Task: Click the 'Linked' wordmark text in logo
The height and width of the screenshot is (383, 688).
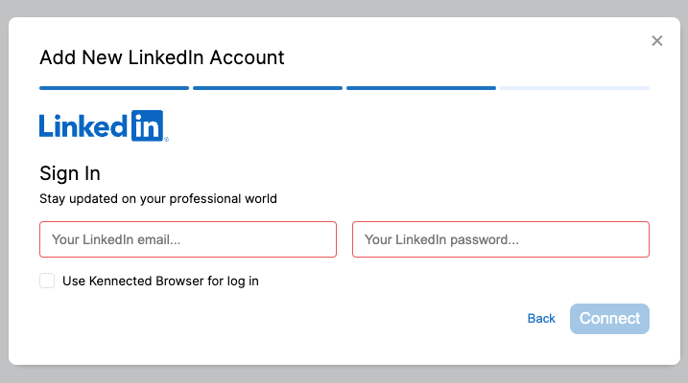Action: [83, 126]
